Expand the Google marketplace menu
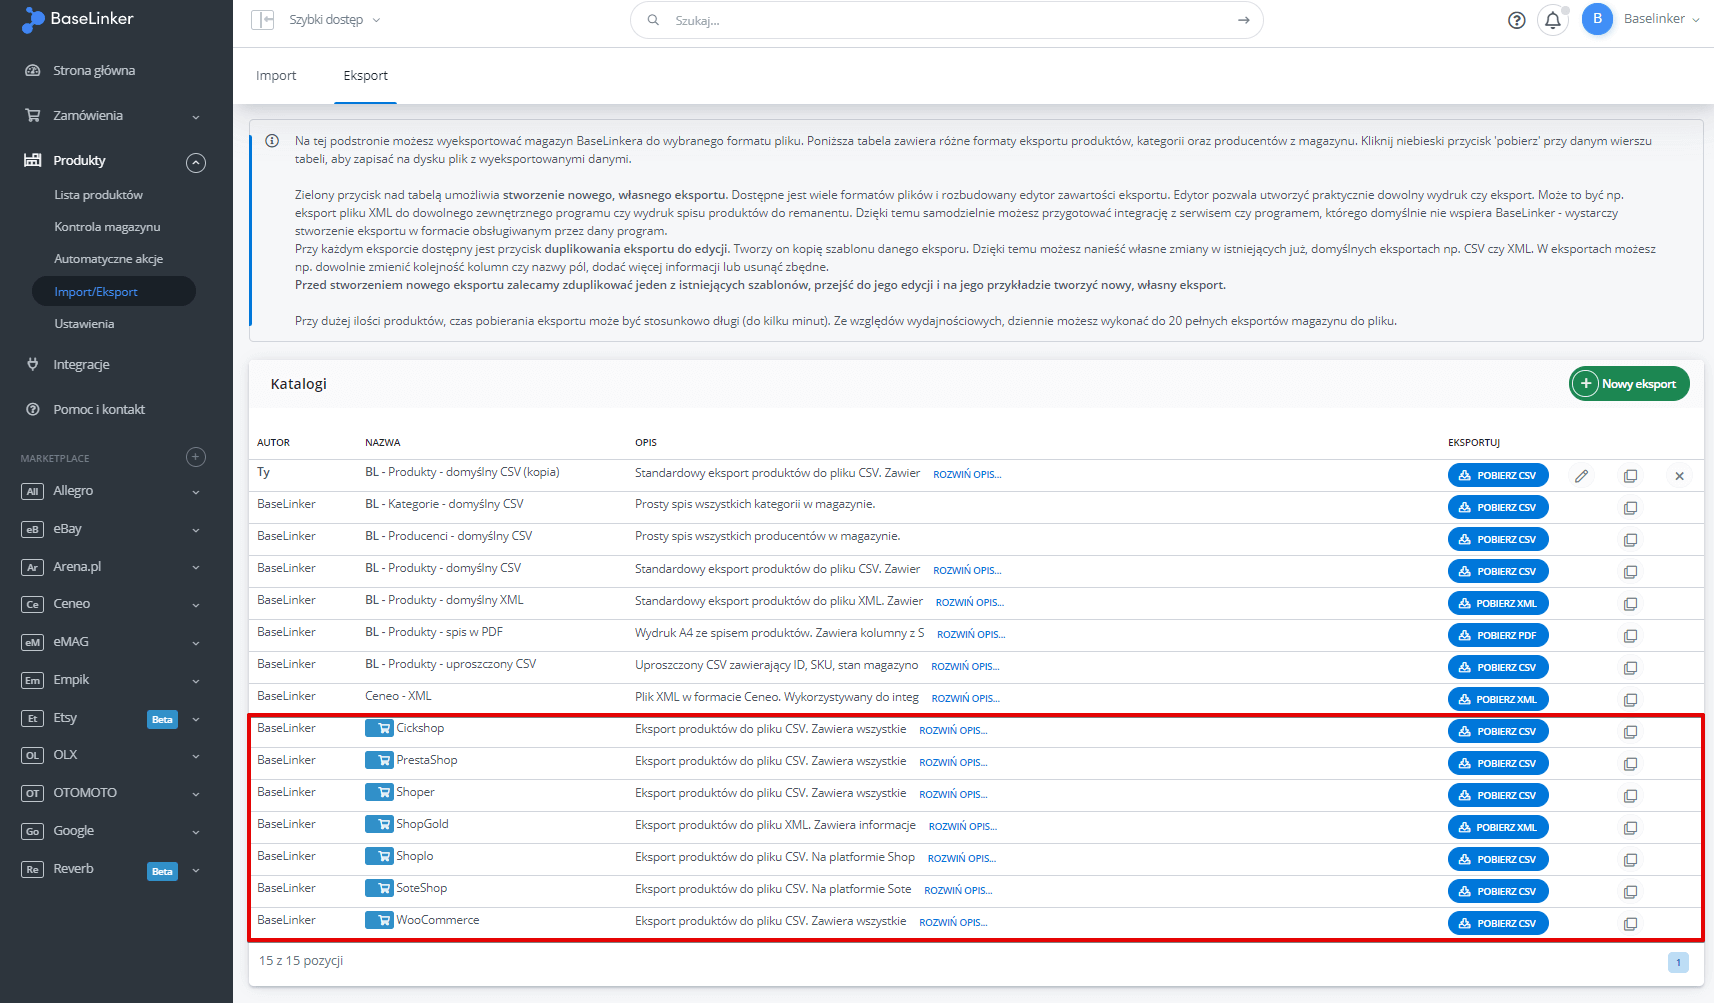This screenshot has height=1003, width=1714. pyautogui.click(x=196, y=832)
